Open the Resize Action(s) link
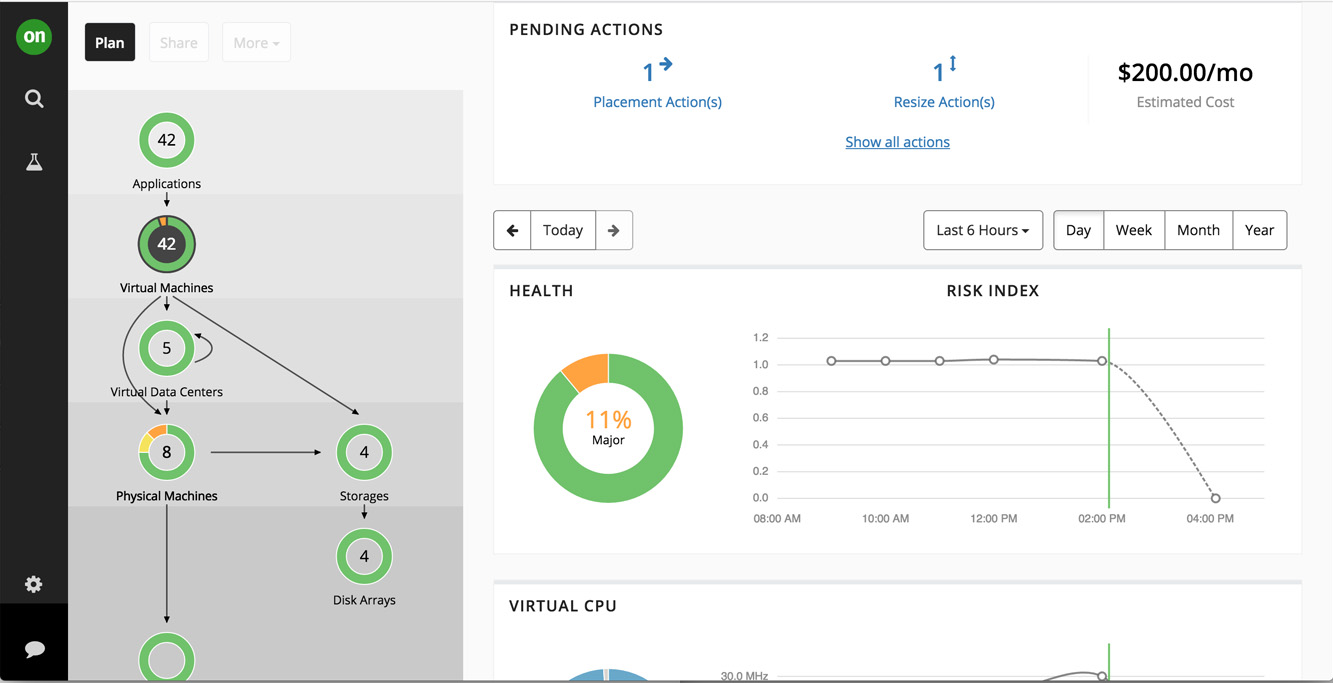The image size is (1333, 683). (x=944, y=102)
